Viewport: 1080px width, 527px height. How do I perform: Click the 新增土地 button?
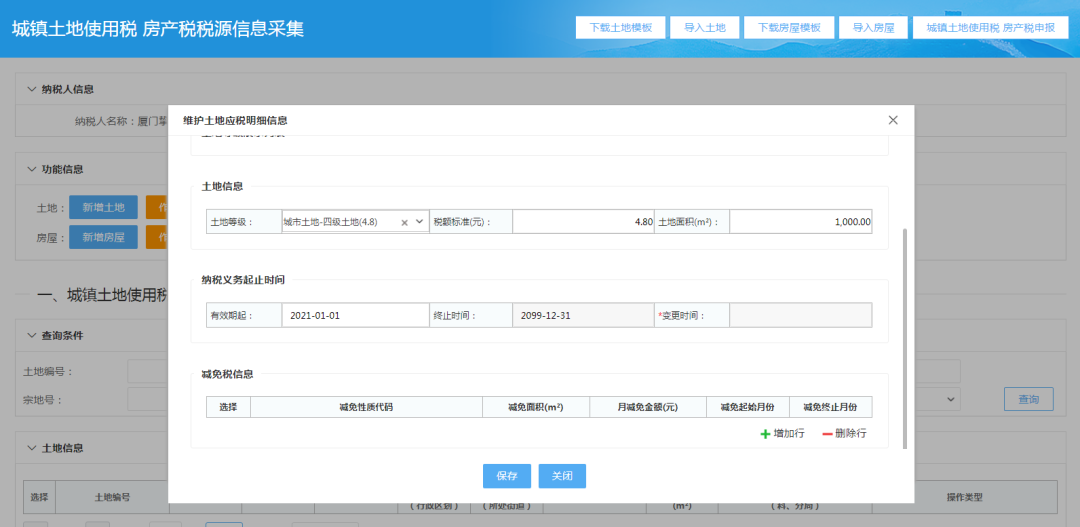[x=103, y=207]
